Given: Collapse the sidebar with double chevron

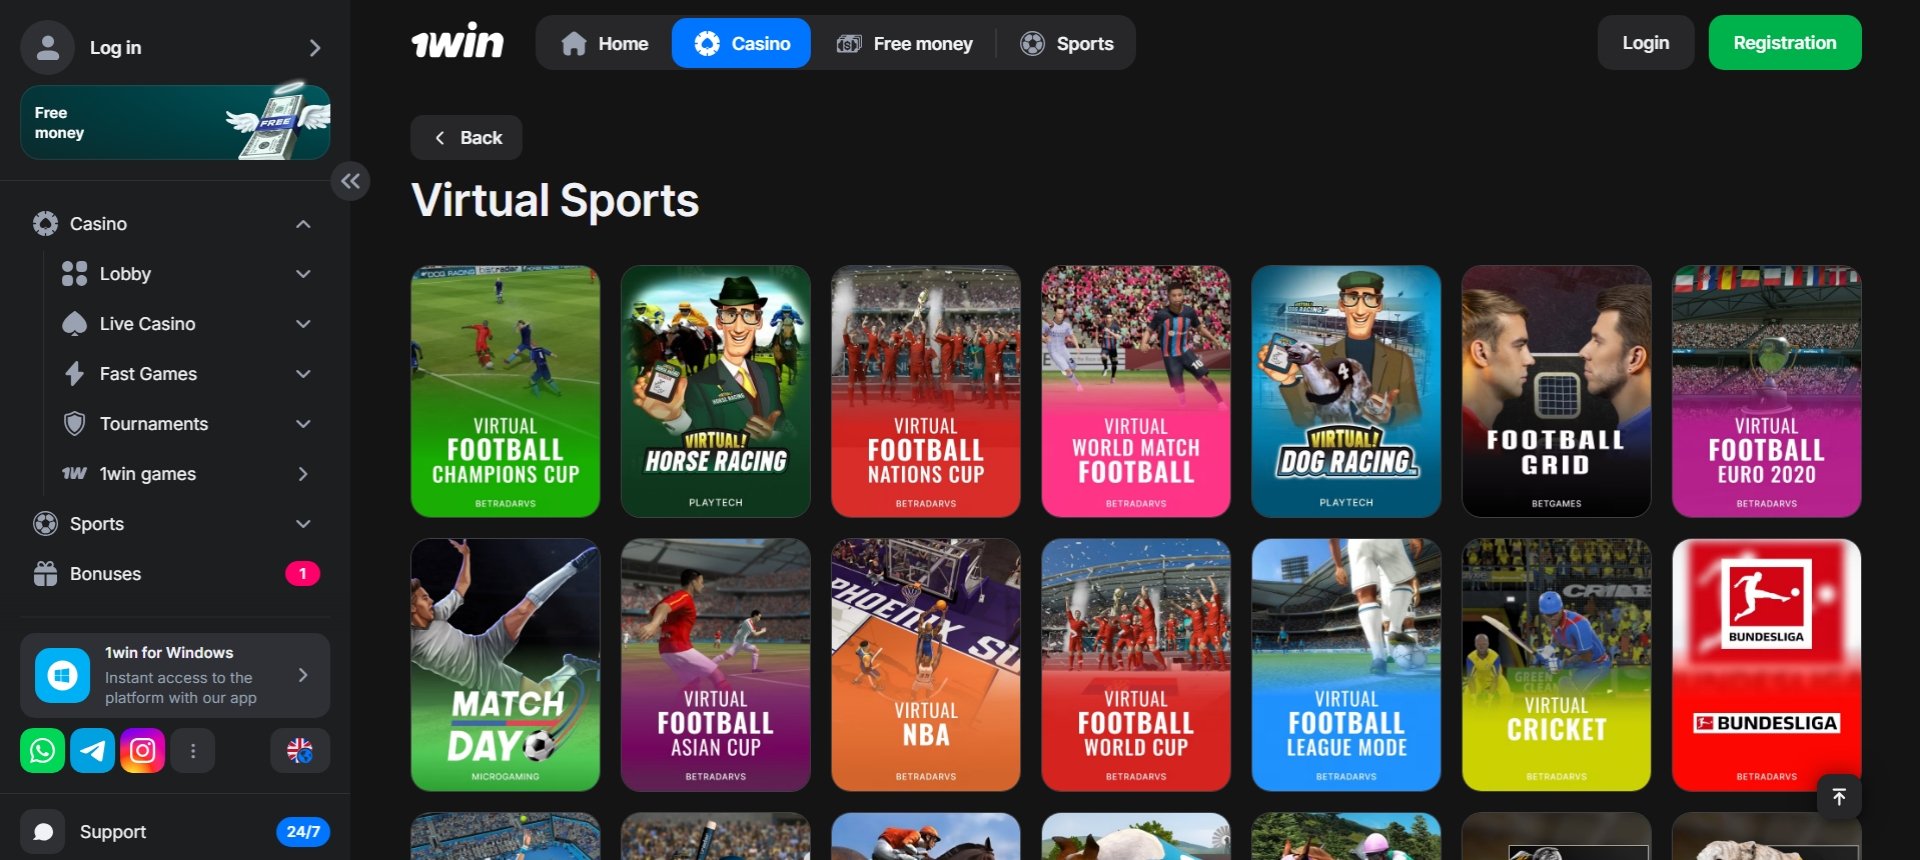Looking at the screenshot, I should (x=350, y=181).
